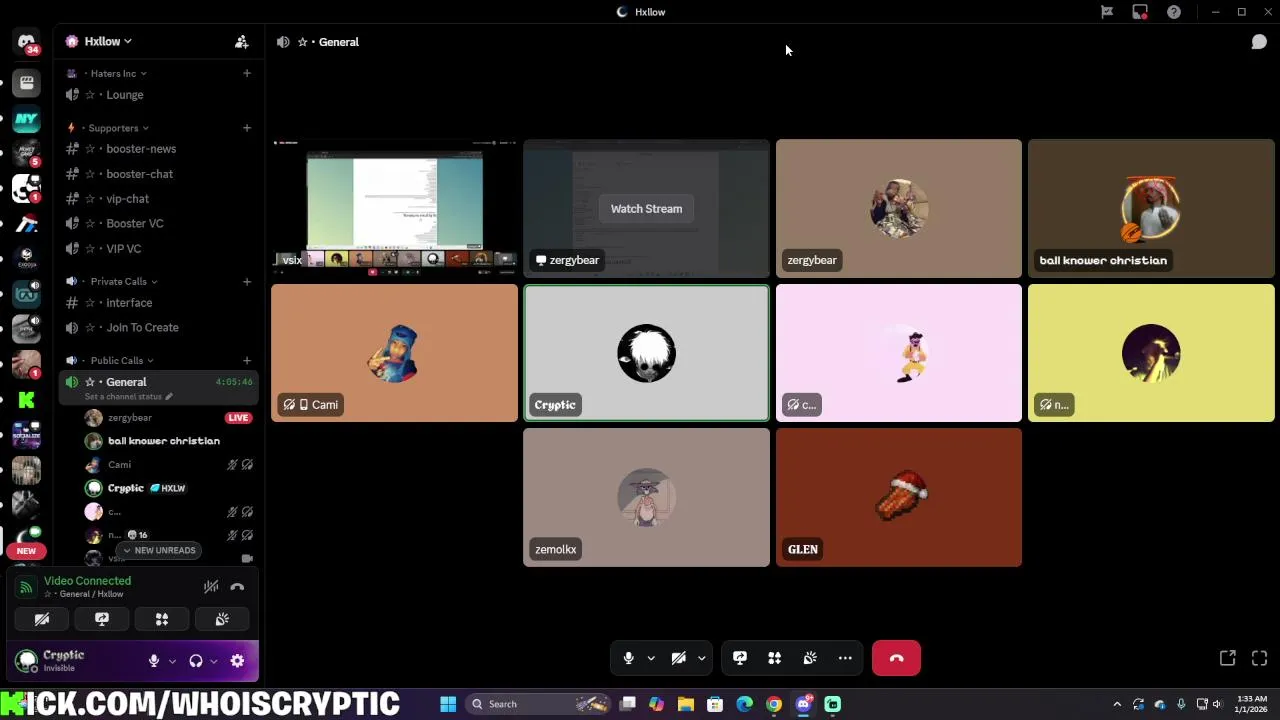Image resolution: width=1280 pixels, height=720 pixels.
Task: Jump to NEW UNREADS in channel list
Action: [x=159, y=550]
